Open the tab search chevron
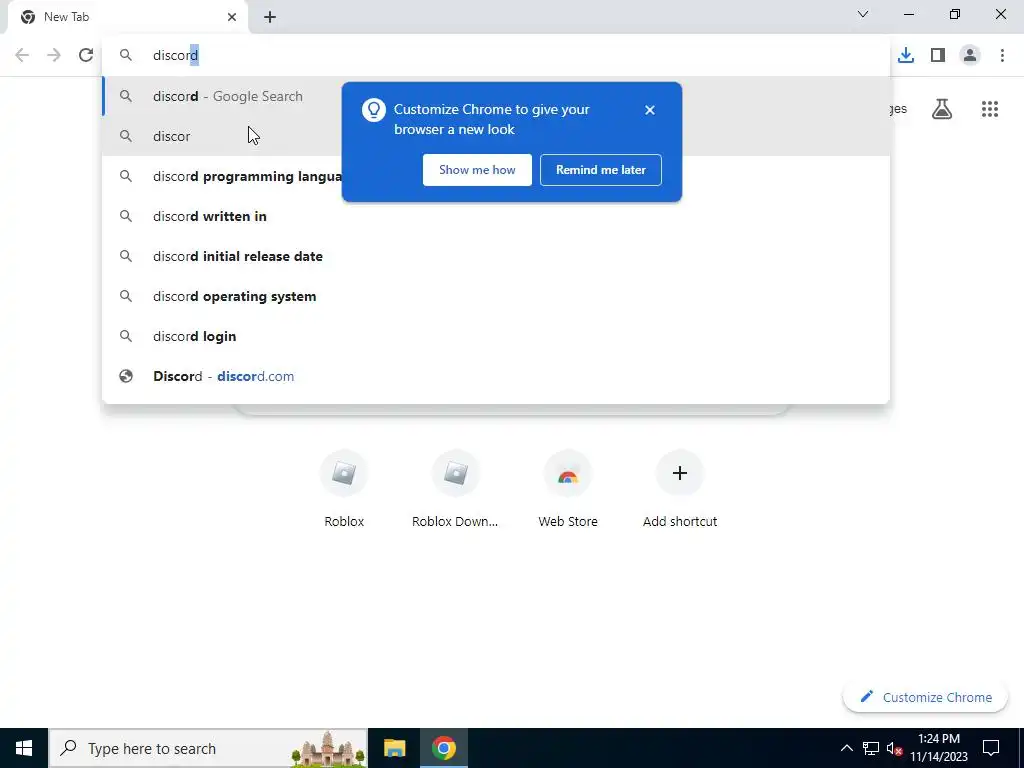Screen dimensions: 1024x768 pos(863,14)
